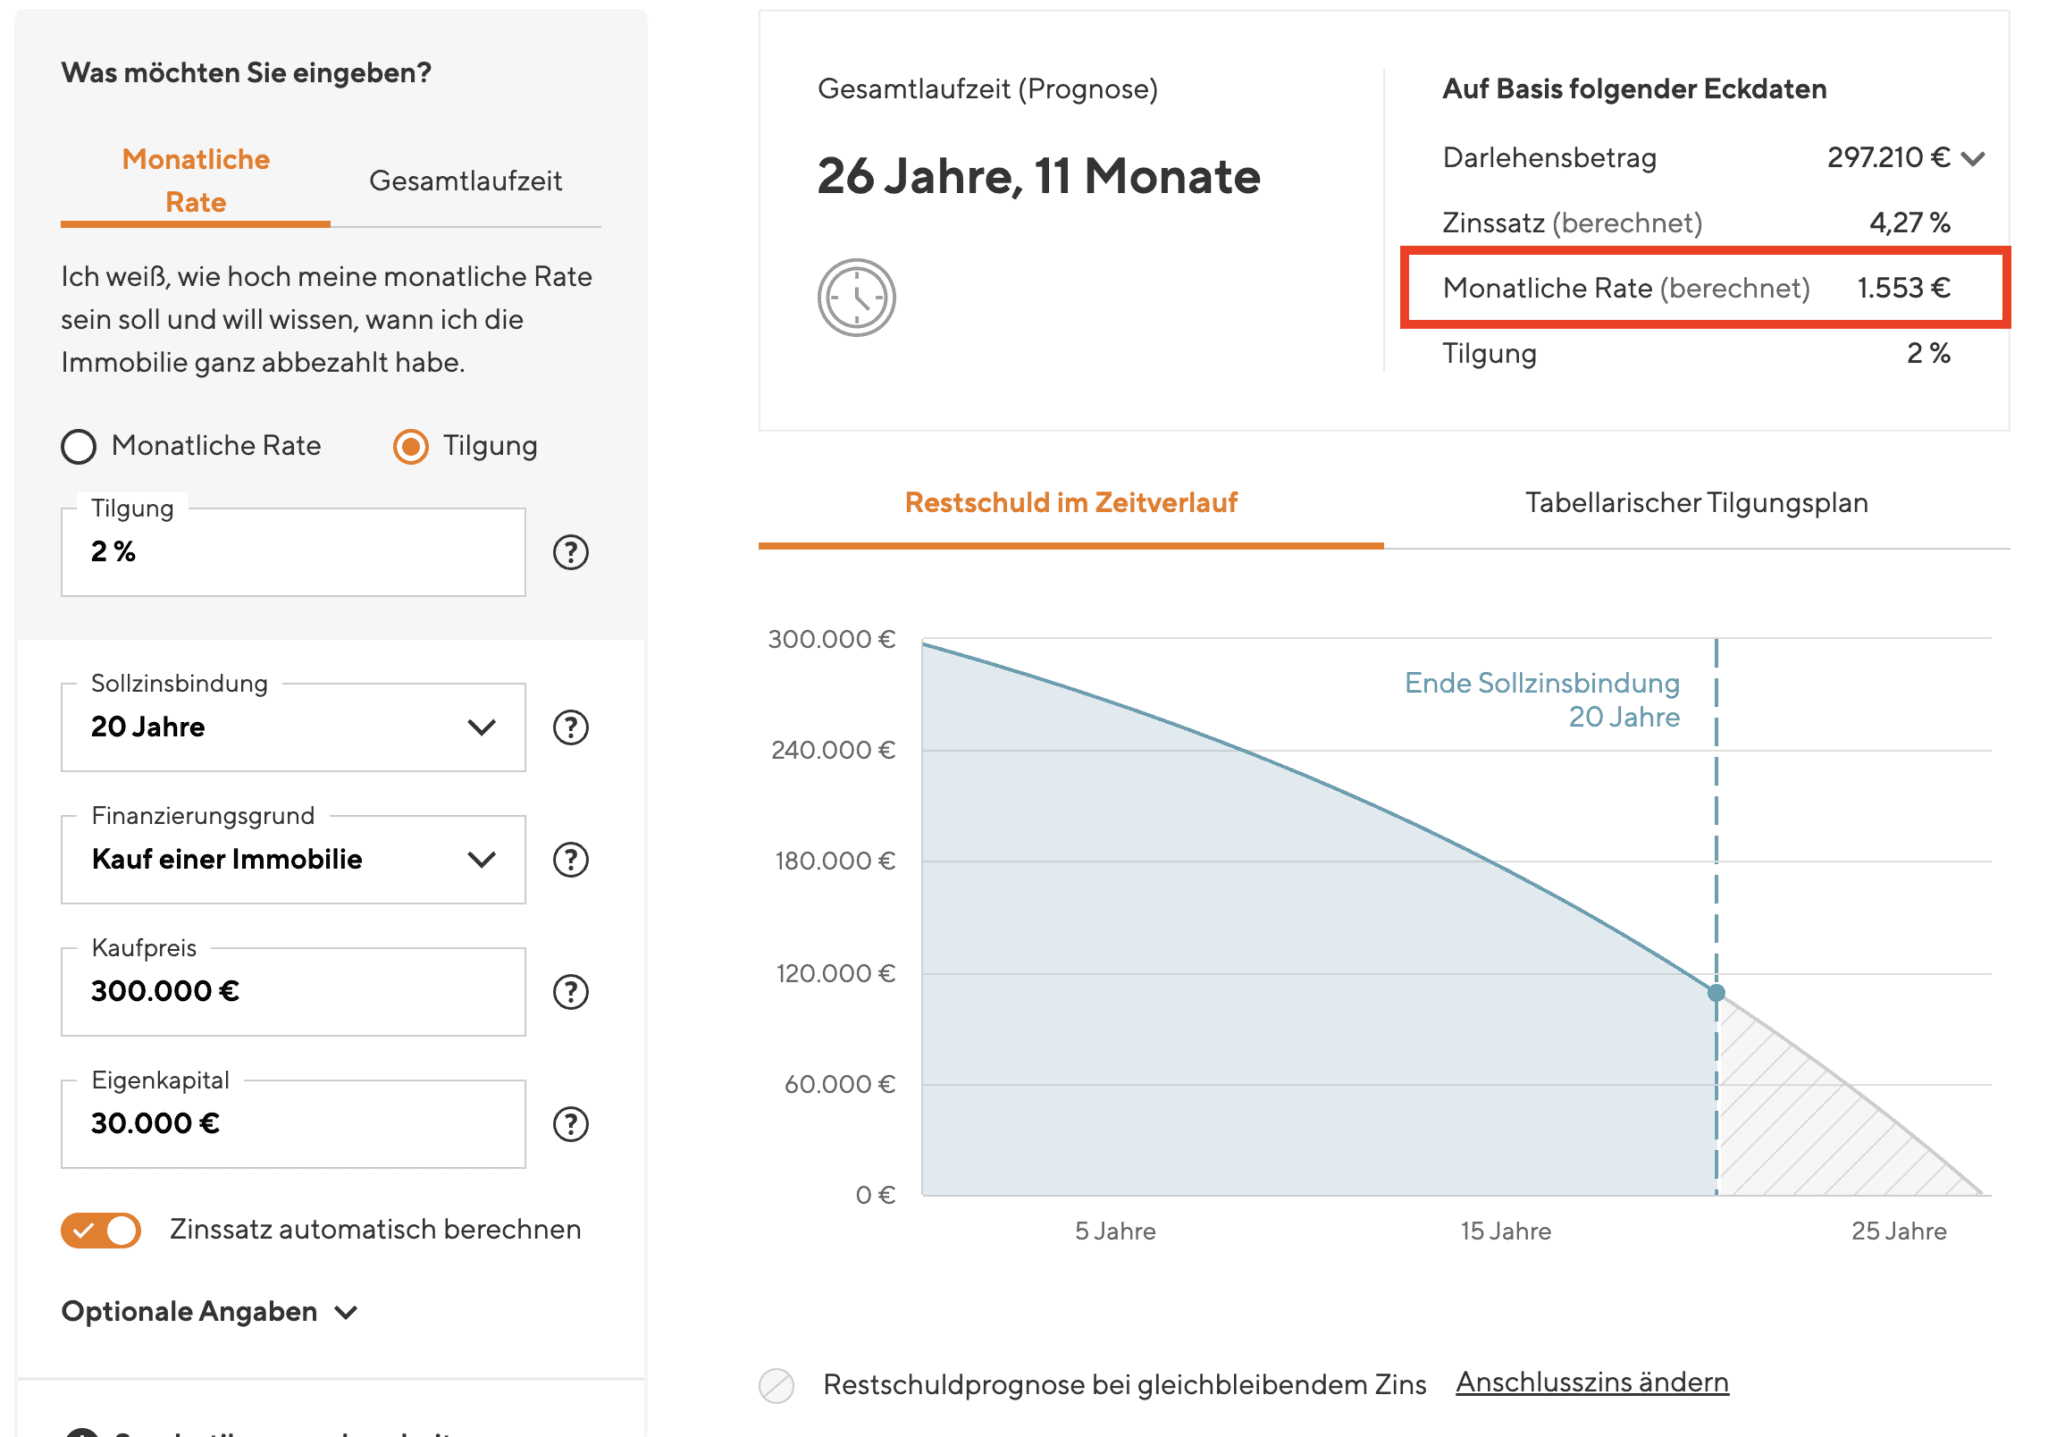
Task: Open the Finanzierungsgrund dropdown
Action: (293, 859)
